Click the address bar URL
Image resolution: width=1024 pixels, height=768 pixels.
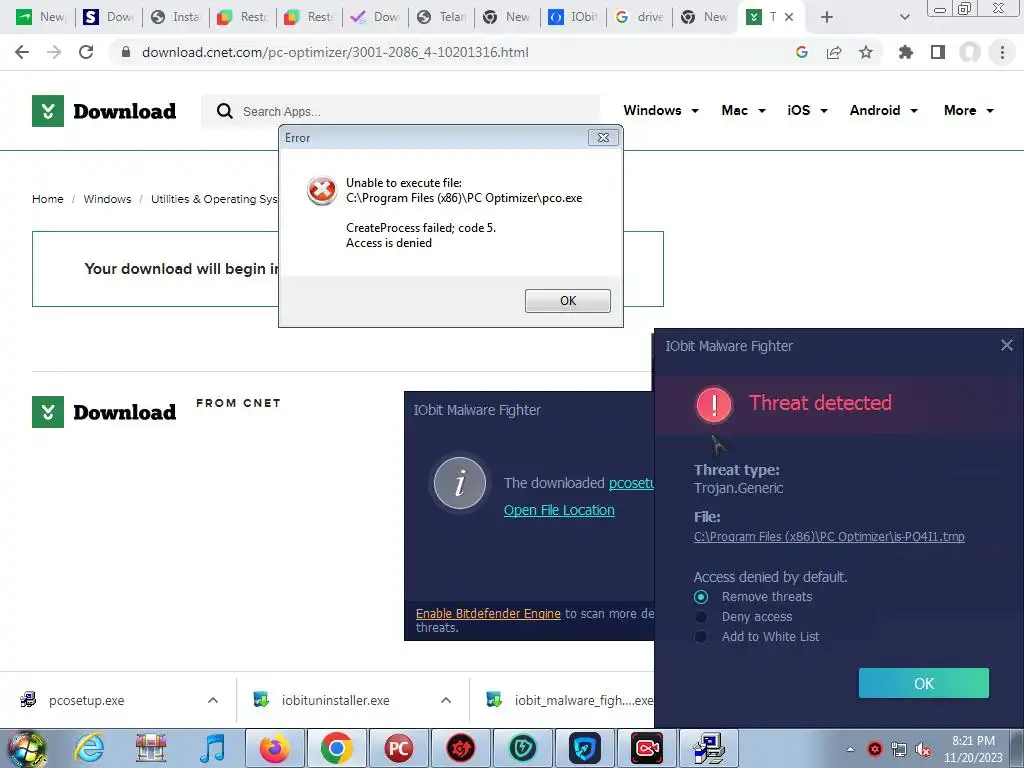[x=335, y=52]
